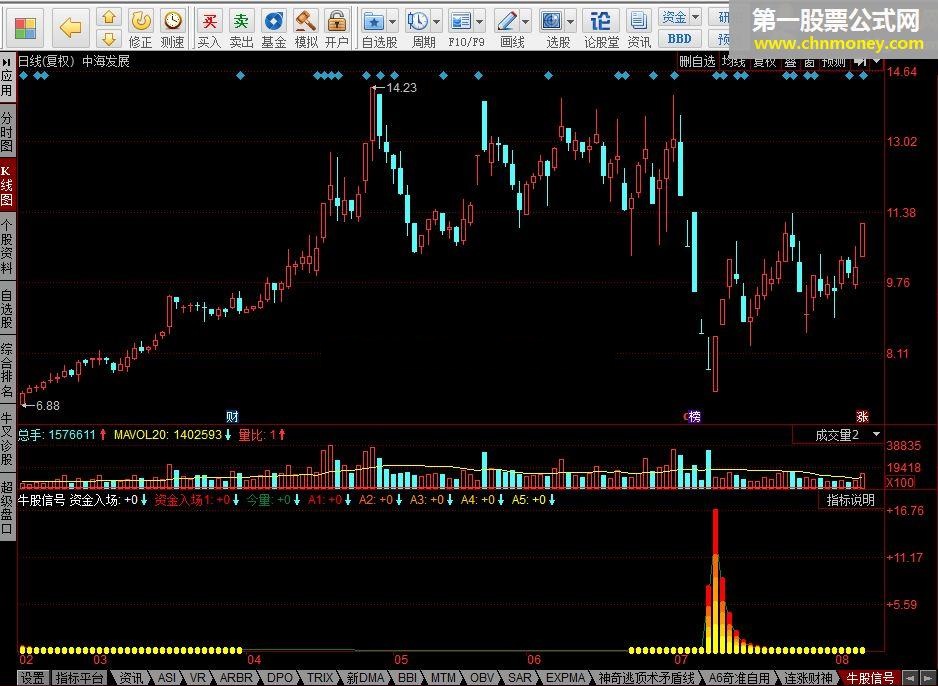Image resolution: width=938 pixels, height=686 pixels.
Task: Go back with the yellow left arrow
Action: pyautogui.click(x=71, y=28)
